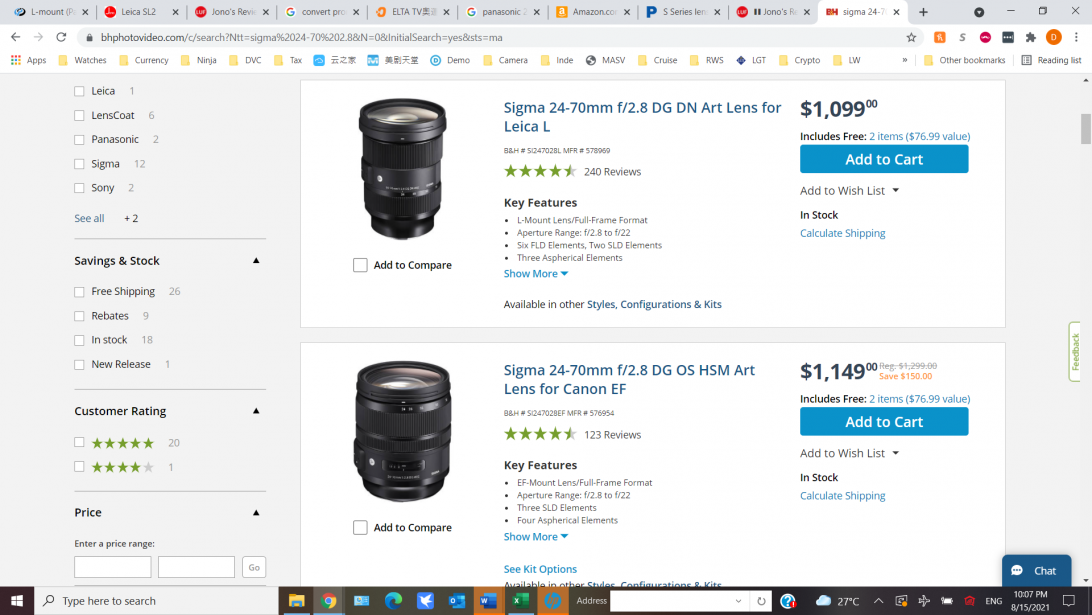Open the Apps grid in bookmarks bar

(28, 60)
